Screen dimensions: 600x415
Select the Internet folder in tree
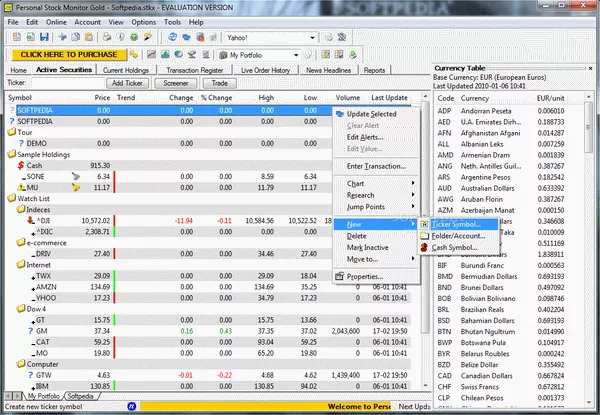pos(38,265)
